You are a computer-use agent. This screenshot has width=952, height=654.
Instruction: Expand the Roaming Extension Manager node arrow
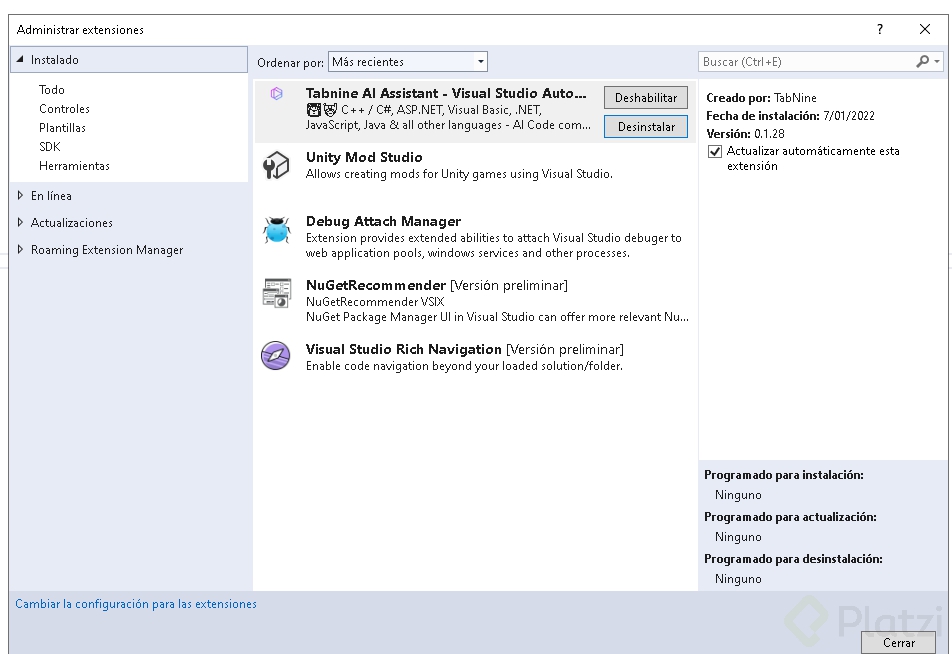[20, 249]
